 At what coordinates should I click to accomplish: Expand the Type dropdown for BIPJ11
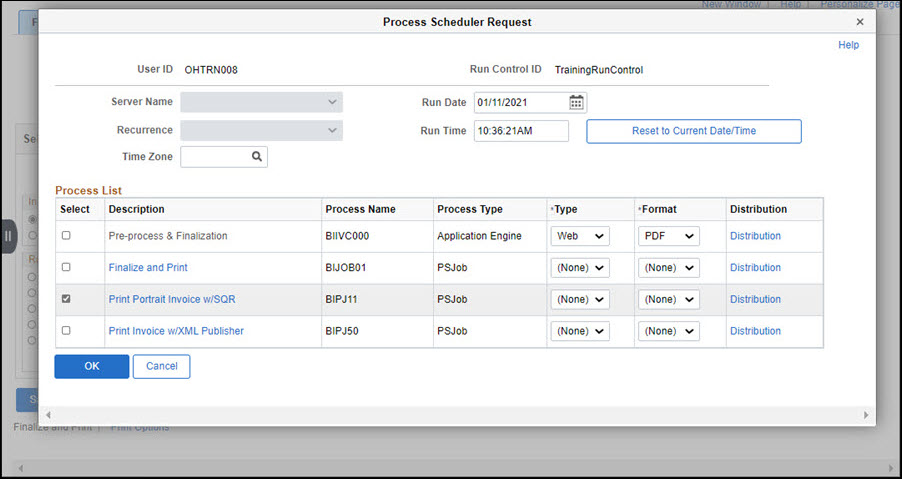coord(579,299)
